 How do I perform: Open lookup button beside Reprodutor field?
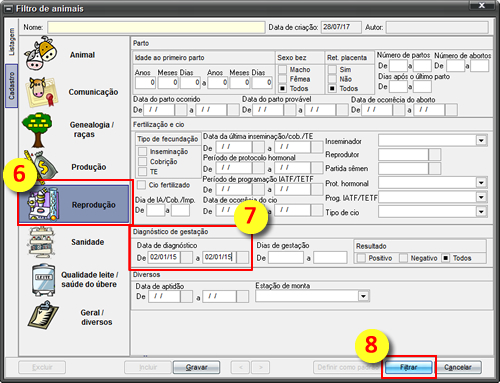[435, 155]
